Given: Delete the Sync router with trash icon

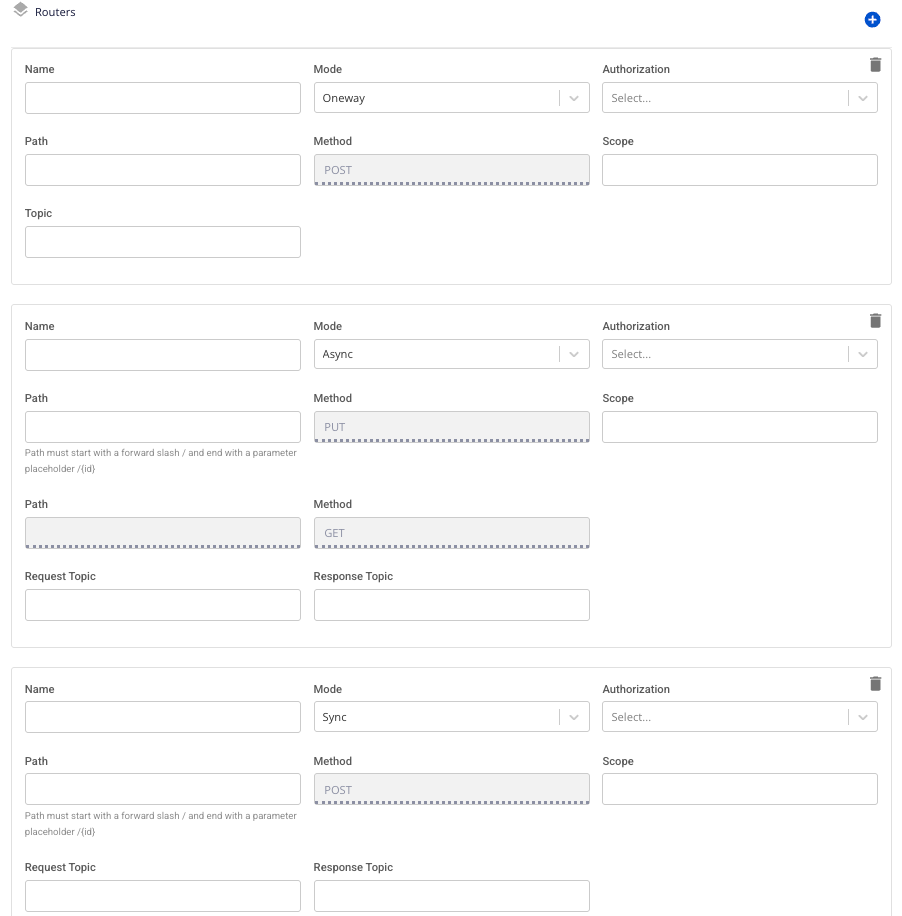Looking at the screenshot, I should pyautogui.click(x=875, y=684).
